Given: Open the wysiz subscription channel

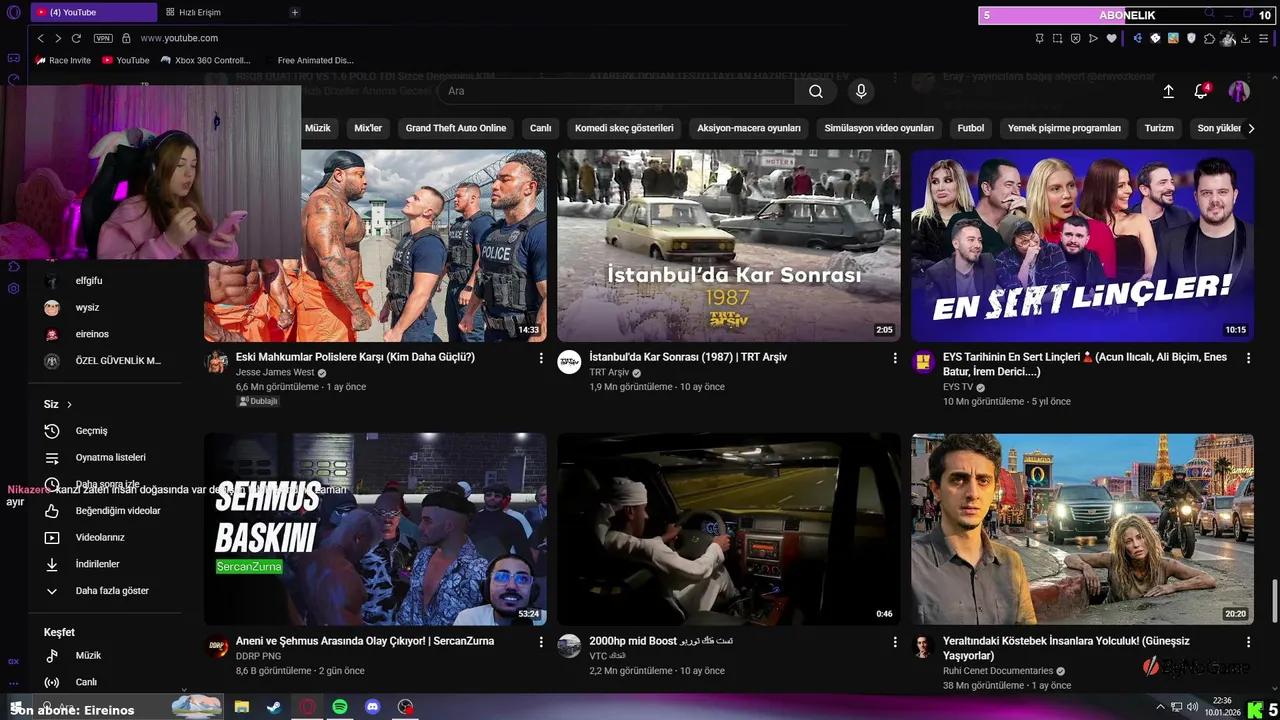Looking at the screenshot, I should coord(87,308).
